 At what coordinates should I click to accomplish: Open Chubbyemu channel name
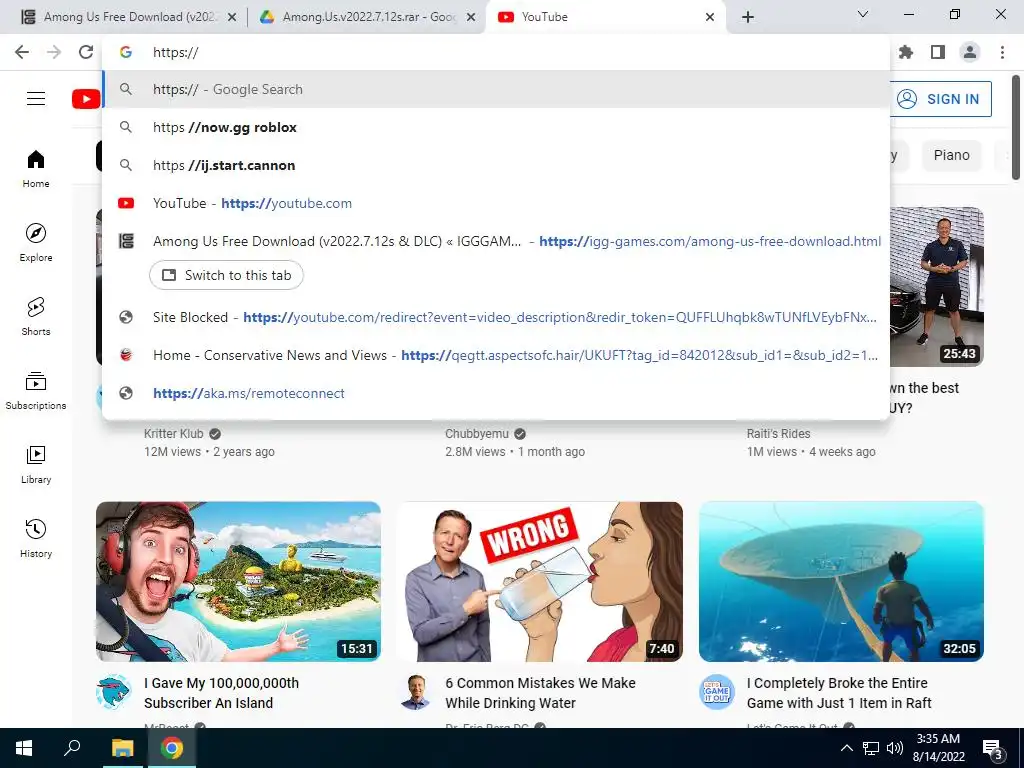coord(477,434)
